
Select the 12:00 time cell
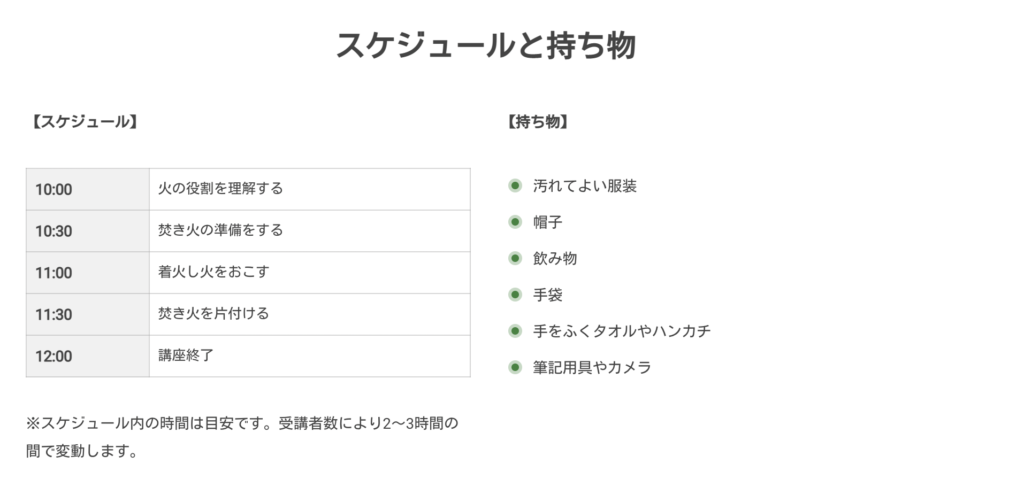[x=88, y=356]
